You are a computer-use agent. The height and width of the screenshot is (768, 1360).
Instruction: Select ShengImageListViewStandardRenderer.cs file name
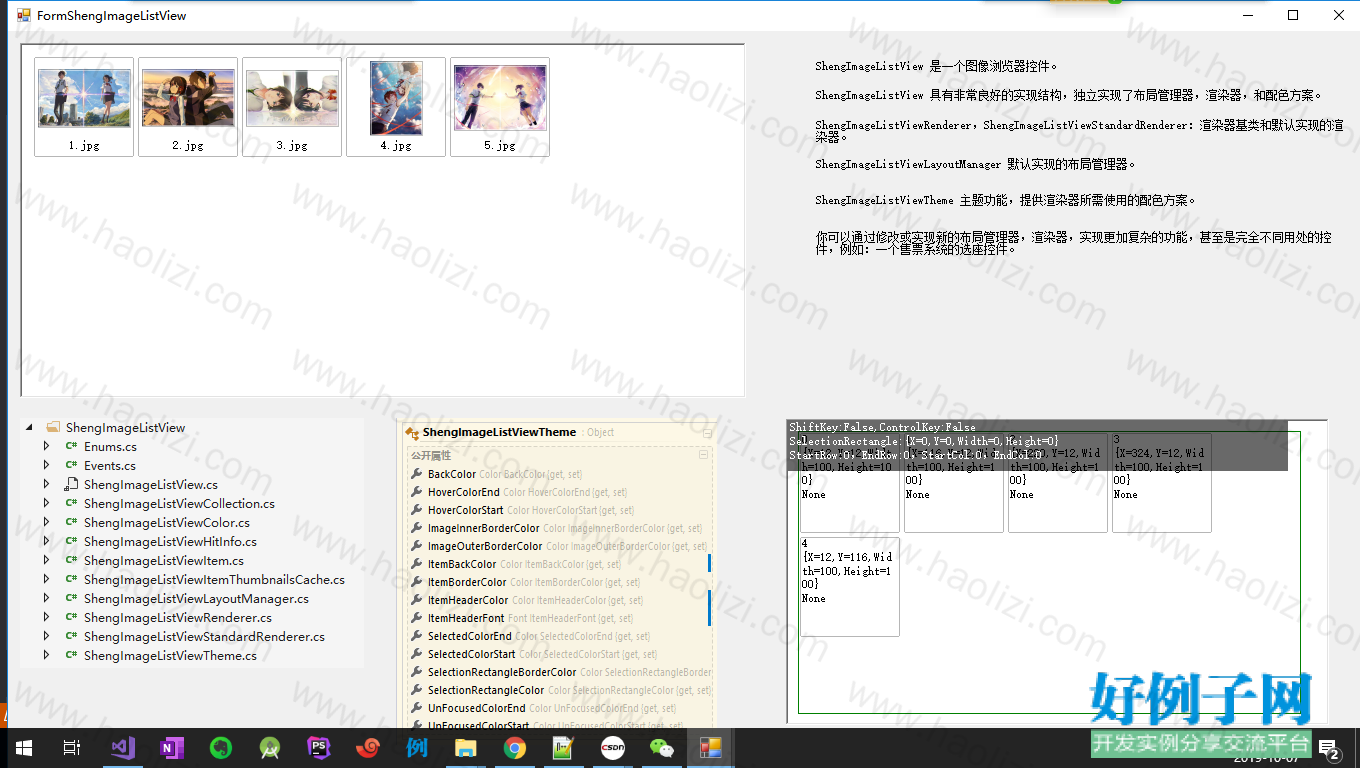click(204, 636)
